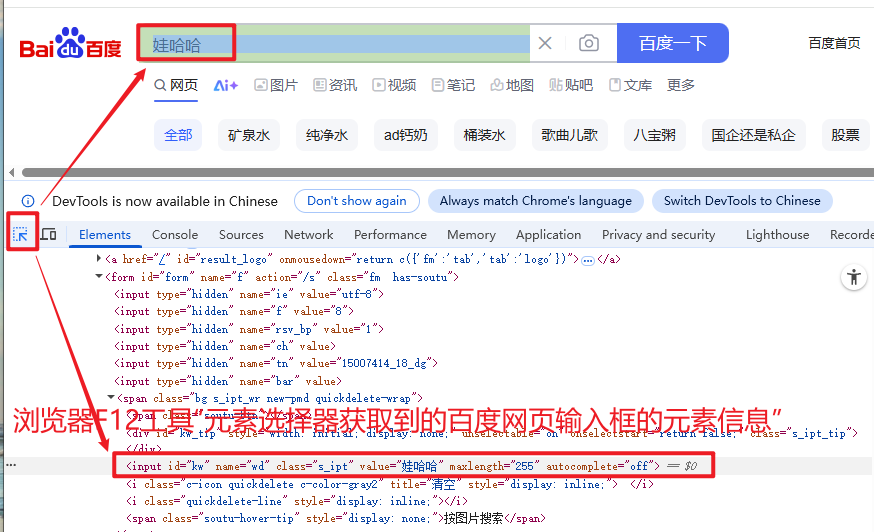The width and height of the screenshot is (874, 532).
Task: Switch to the 地图 tab
Action: [x=512, y=85]
